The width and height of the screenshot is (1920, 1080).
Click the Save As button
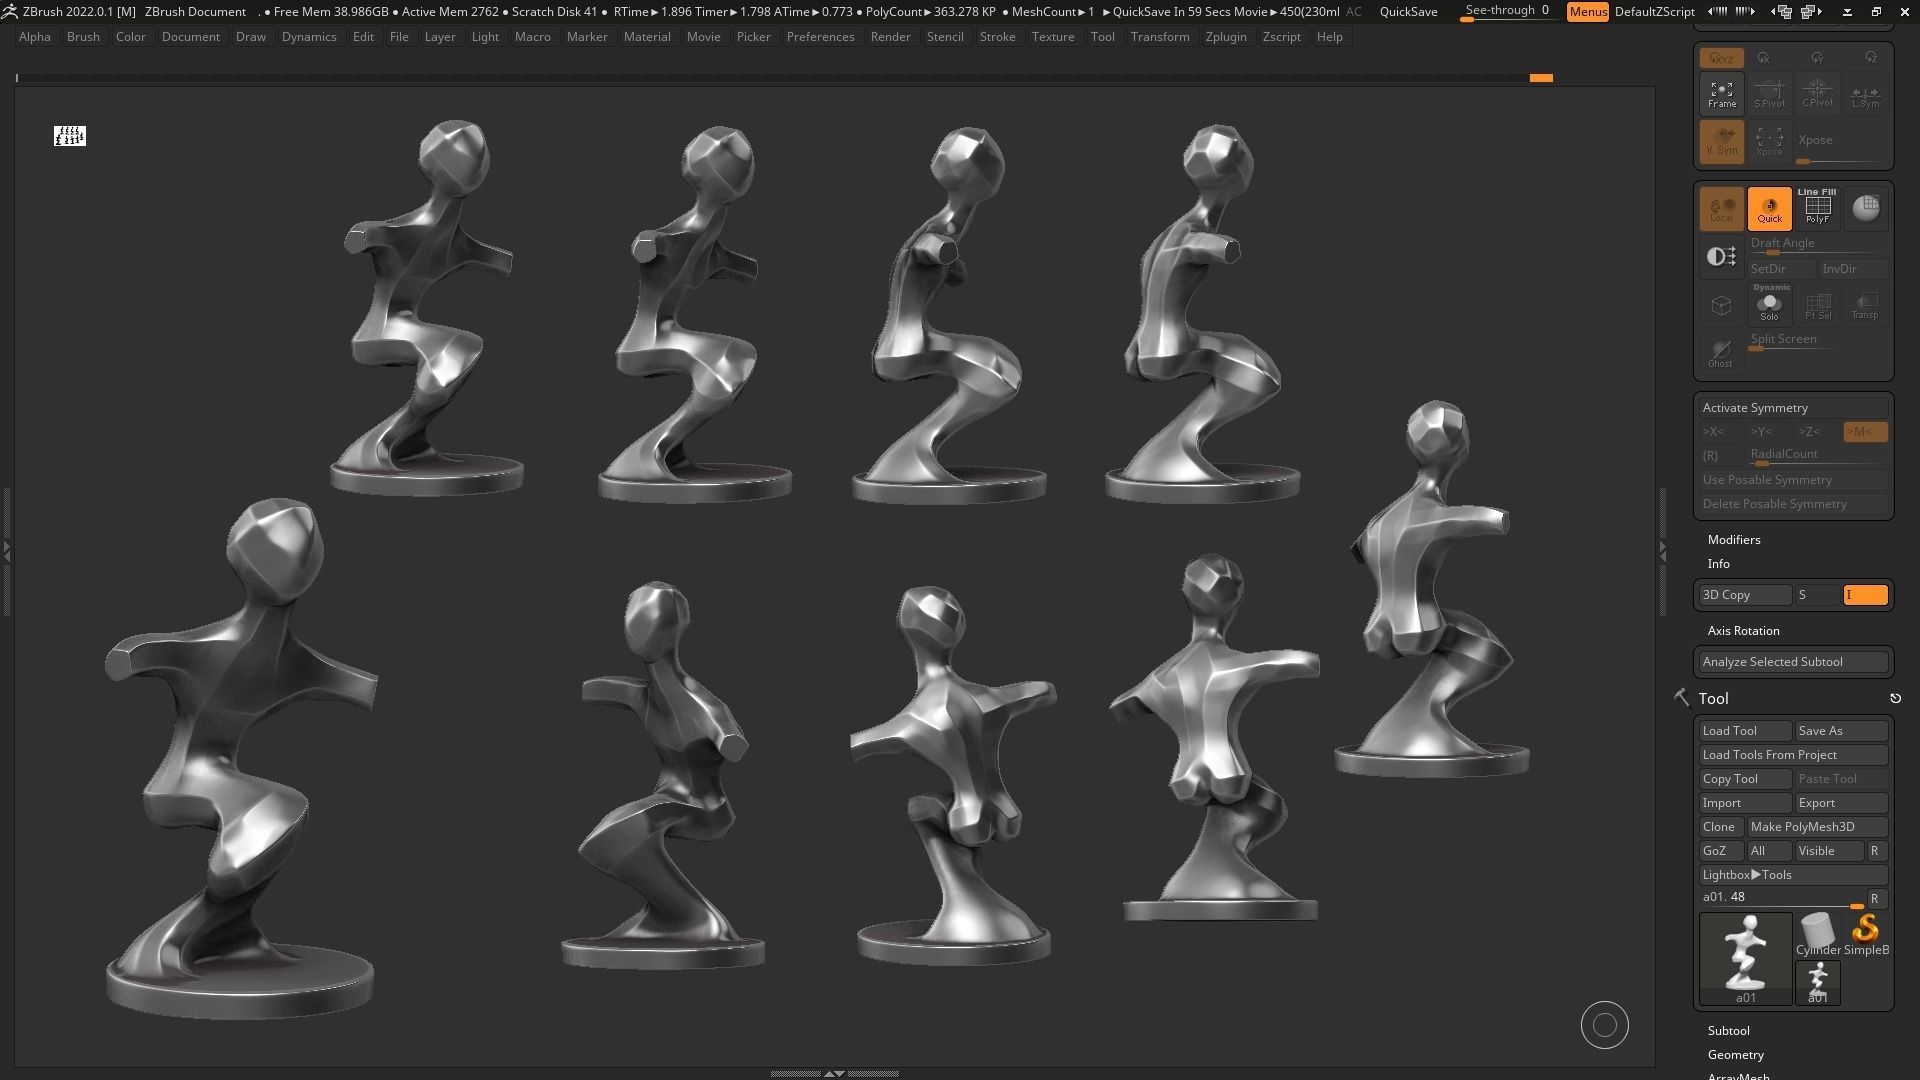[1841, 731]
